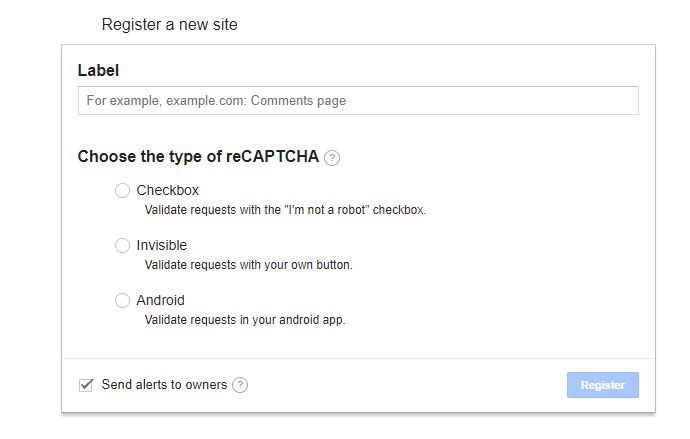Click "Validate requests with your own button" text
Viewport: 690px width, 439px height.
click(249, 265)
